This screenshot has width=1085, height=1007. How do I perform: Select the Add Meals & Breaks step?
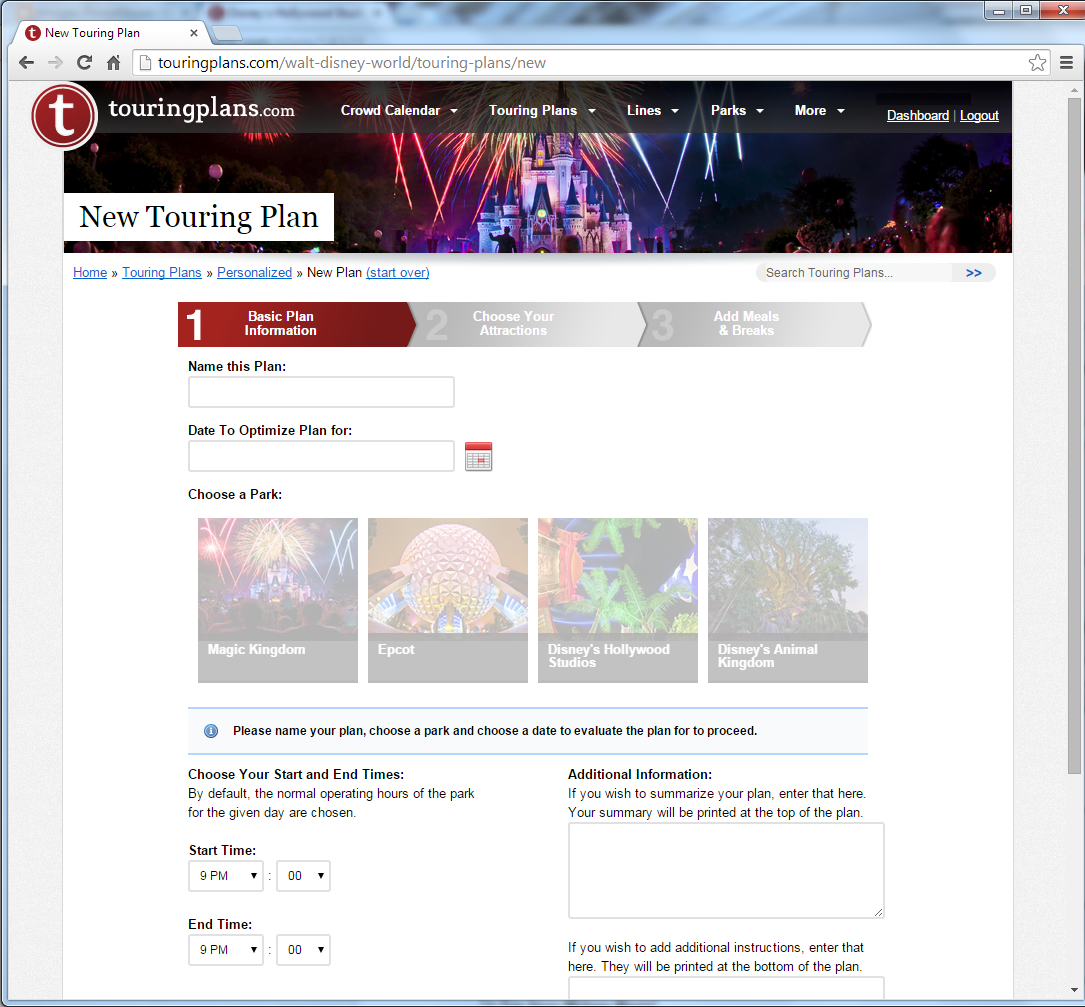click(747, 324)
